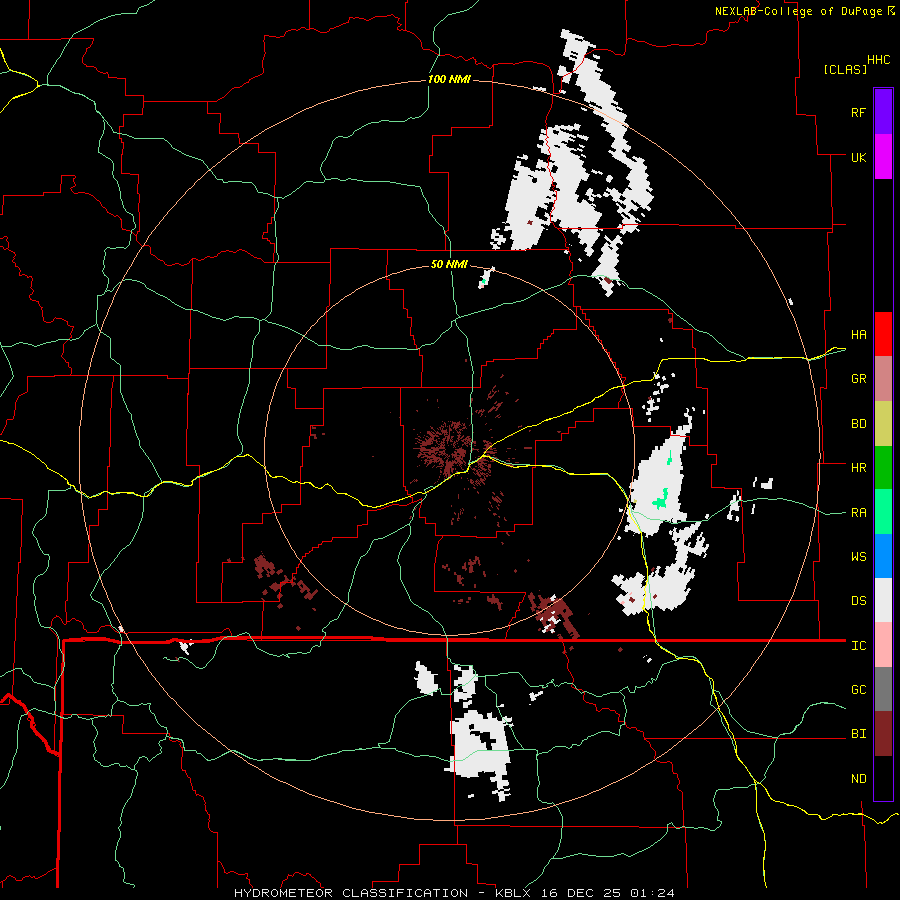Click the UK magenta legend swatch
The height and width of the screenshot is (900, 900).
pos(883,157)
